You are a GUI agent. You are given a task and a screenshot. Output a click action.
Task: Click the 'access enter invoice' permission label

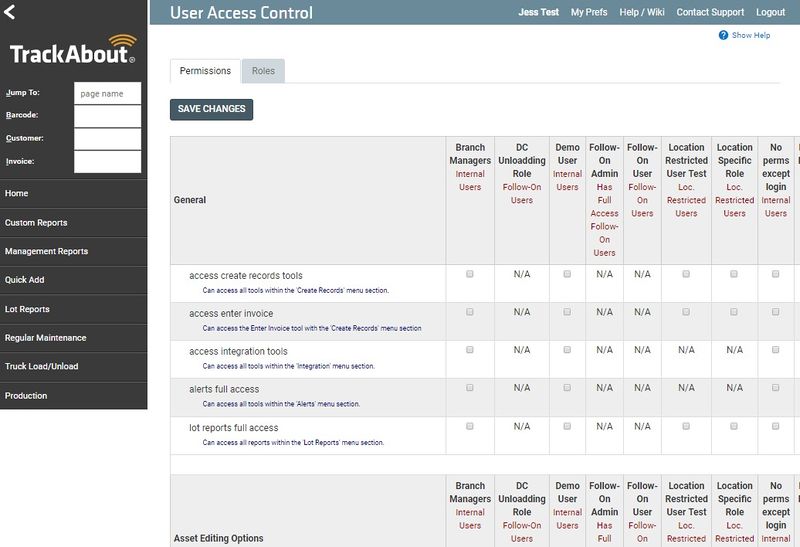click(231, 313)
